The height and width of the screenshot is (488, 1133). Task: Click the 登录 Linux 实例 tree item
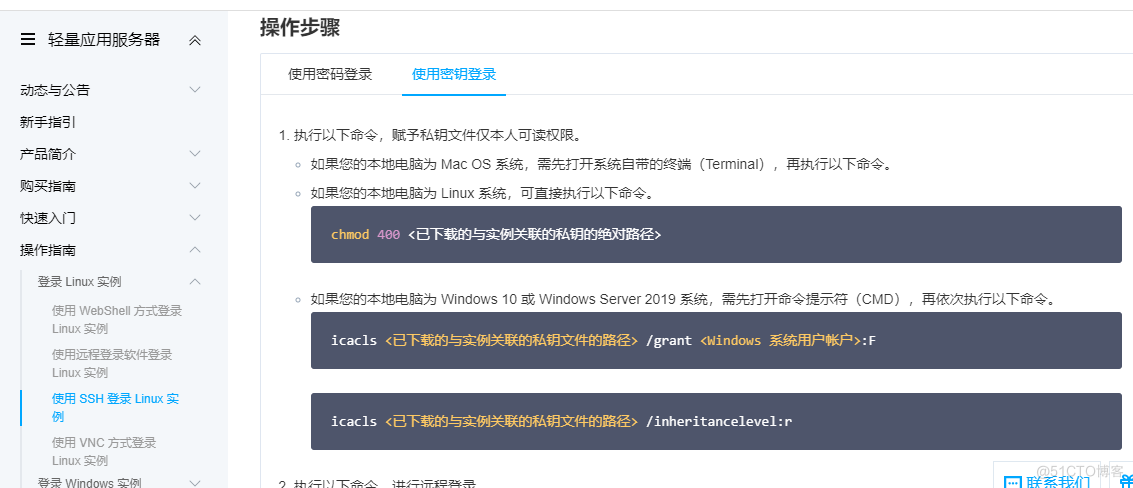tap(79, 281)
